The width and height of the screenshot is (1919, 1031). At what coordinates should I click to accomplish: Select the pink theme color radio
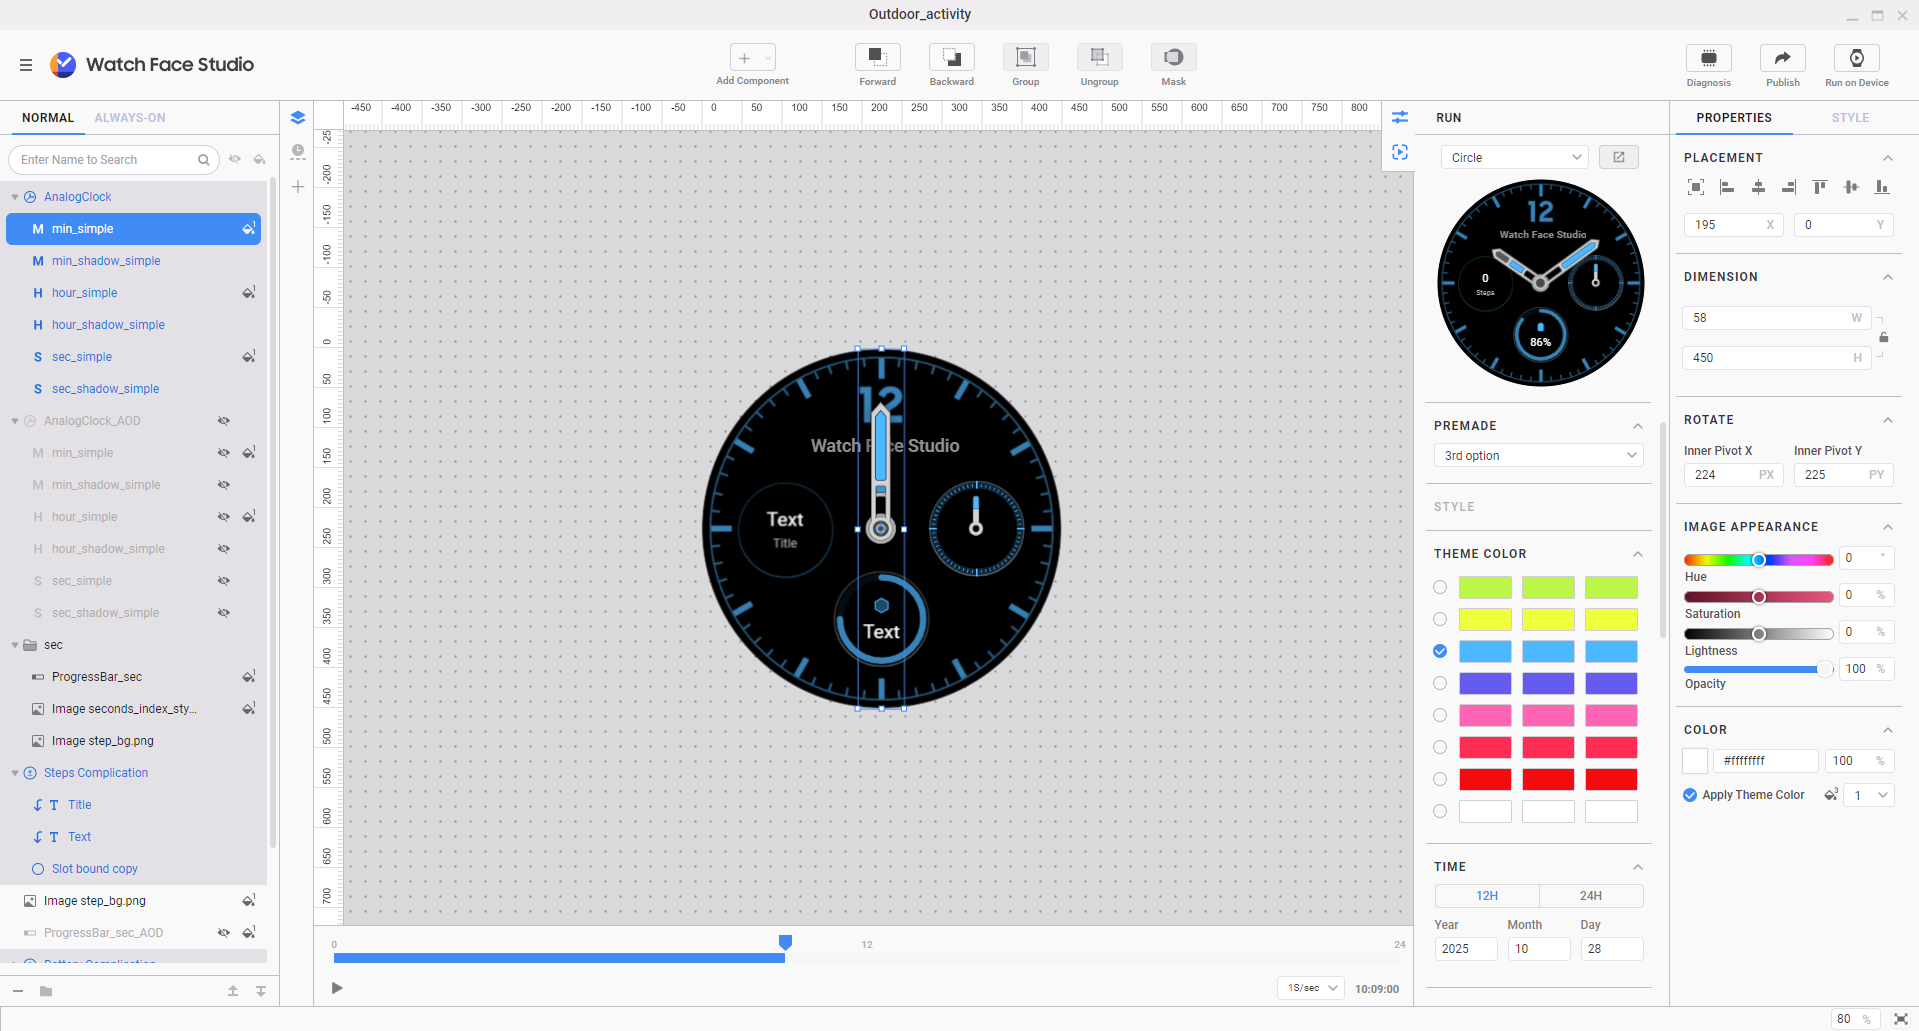(1440, 715)
